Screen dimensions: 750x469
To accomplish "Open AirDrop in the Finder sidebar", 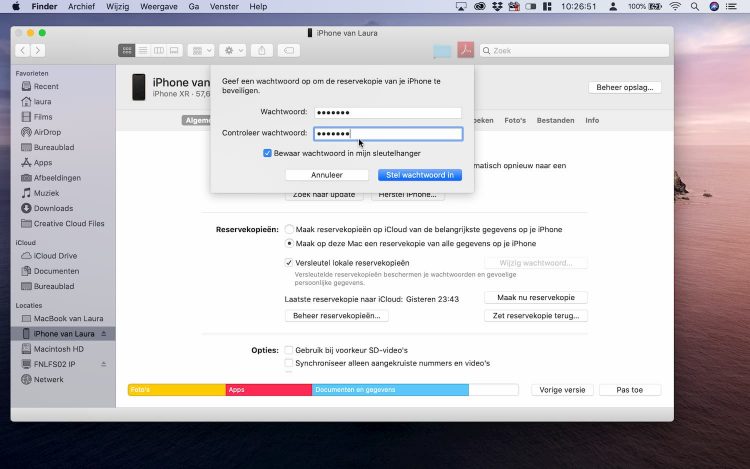I will pos(46,132).
